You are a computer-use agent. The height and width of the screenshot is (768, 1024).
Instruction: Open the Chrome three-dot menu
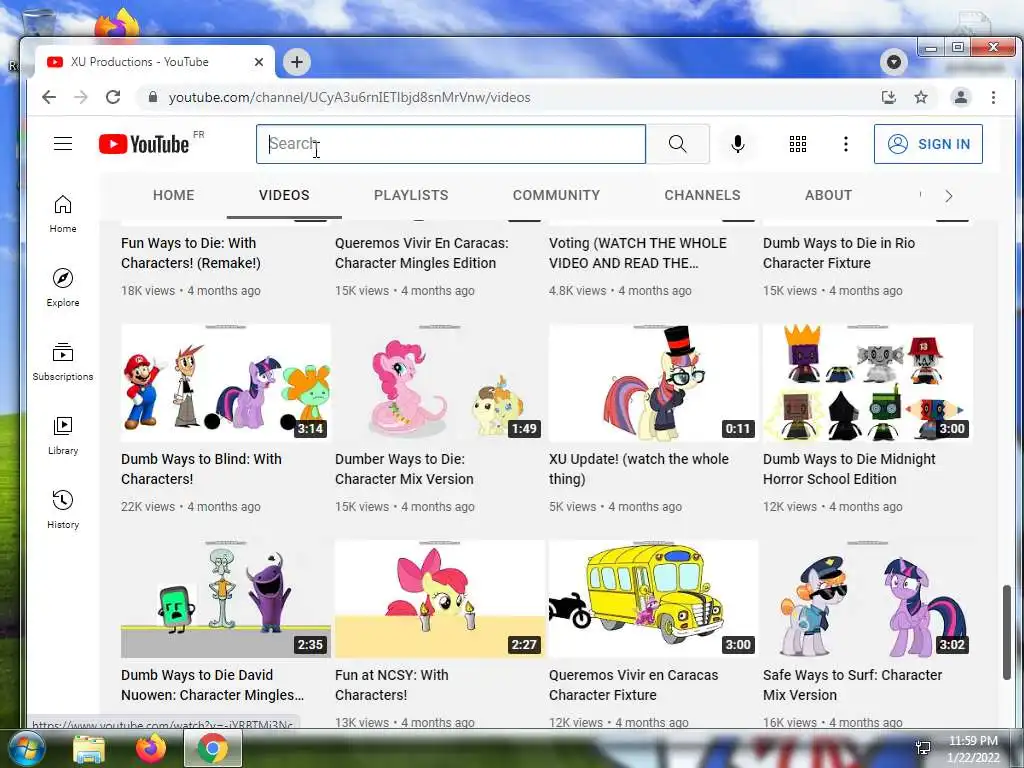pyautogui.click(x=993, y=97)
